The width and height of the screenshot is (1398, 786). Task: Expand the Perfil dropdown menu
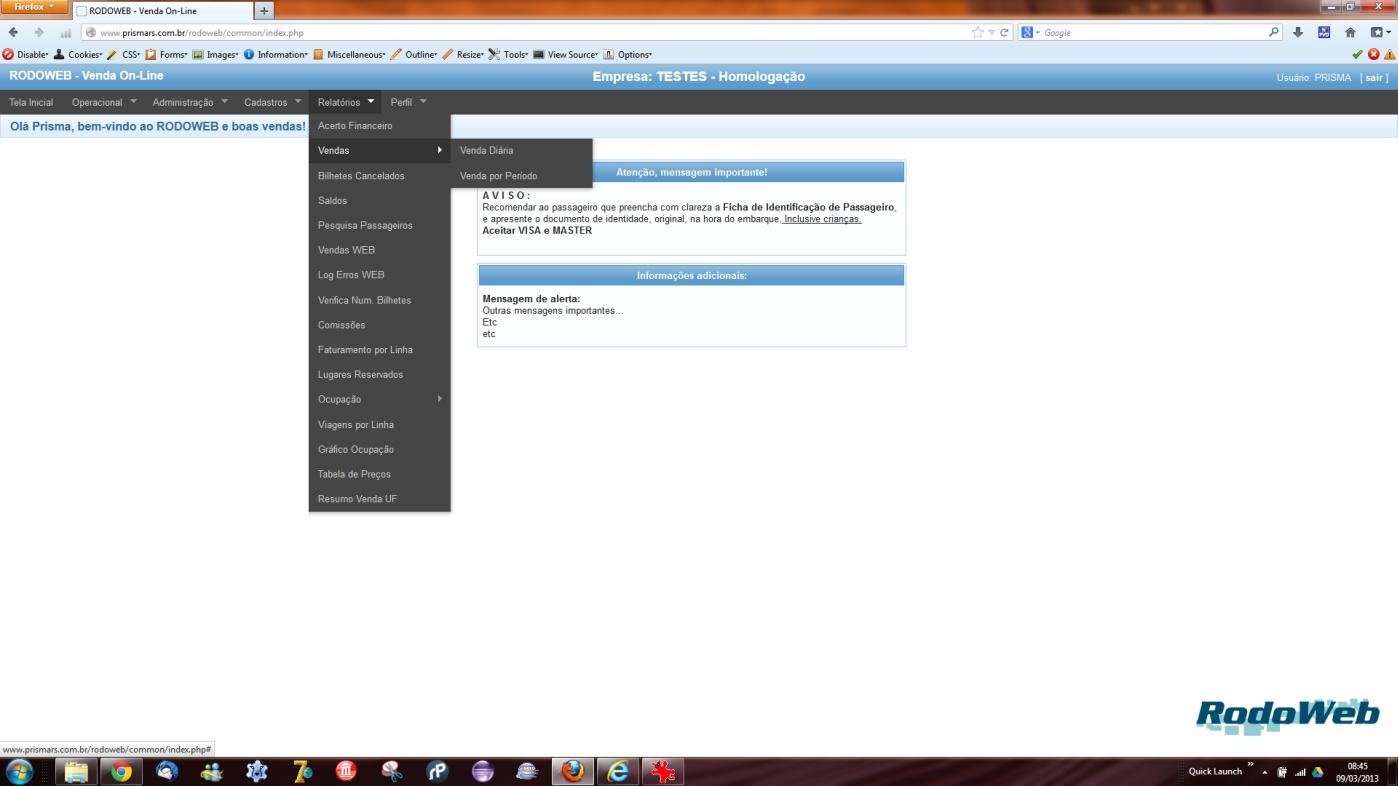coord(408,102)
